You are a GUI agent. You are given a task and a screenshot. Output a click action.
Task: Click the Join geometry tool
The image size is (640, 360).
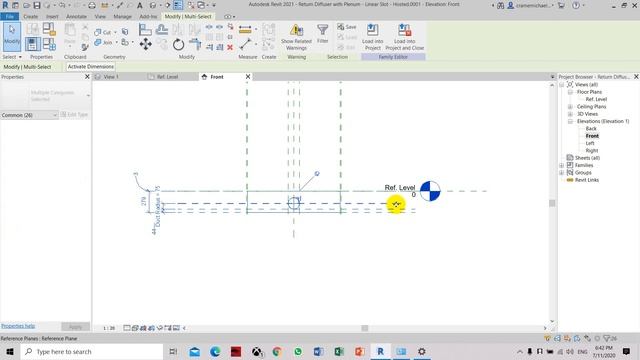click(103, 42)
